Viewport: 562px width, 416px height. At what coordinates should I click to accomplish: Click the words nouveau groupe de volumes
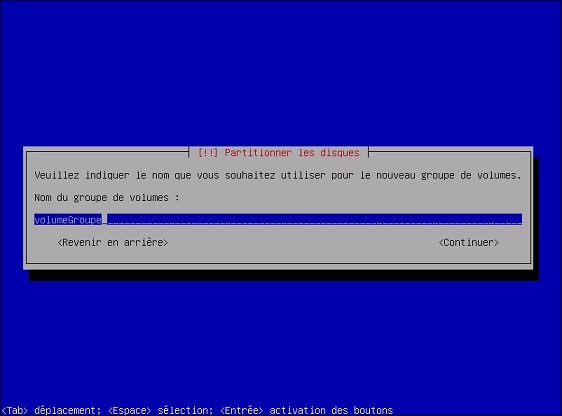pyautogui.click(x=448, y=175)
